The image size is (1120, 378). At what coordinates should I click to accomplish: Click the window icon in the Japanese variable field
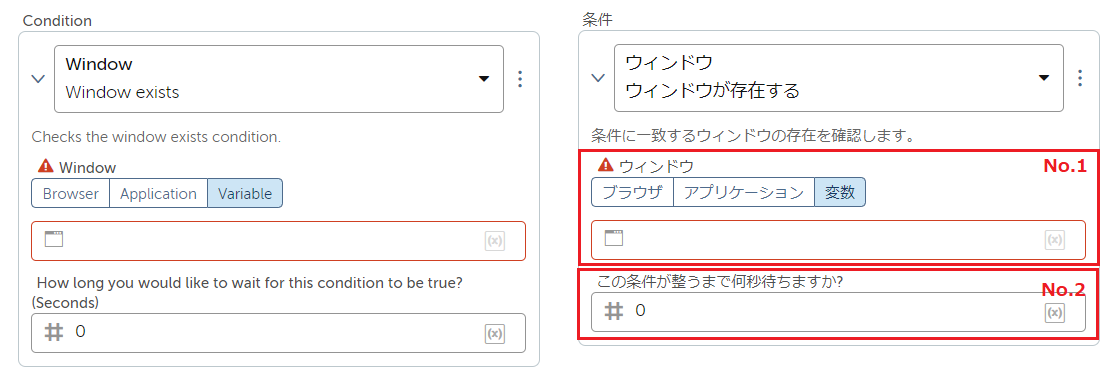point(614,238)
